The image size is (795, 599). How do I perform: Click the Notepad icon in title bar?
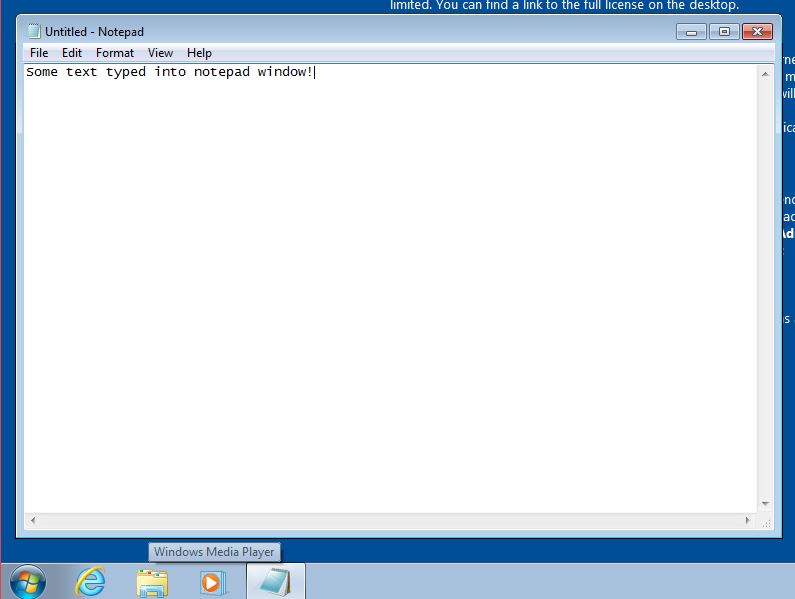coord(33,32)
